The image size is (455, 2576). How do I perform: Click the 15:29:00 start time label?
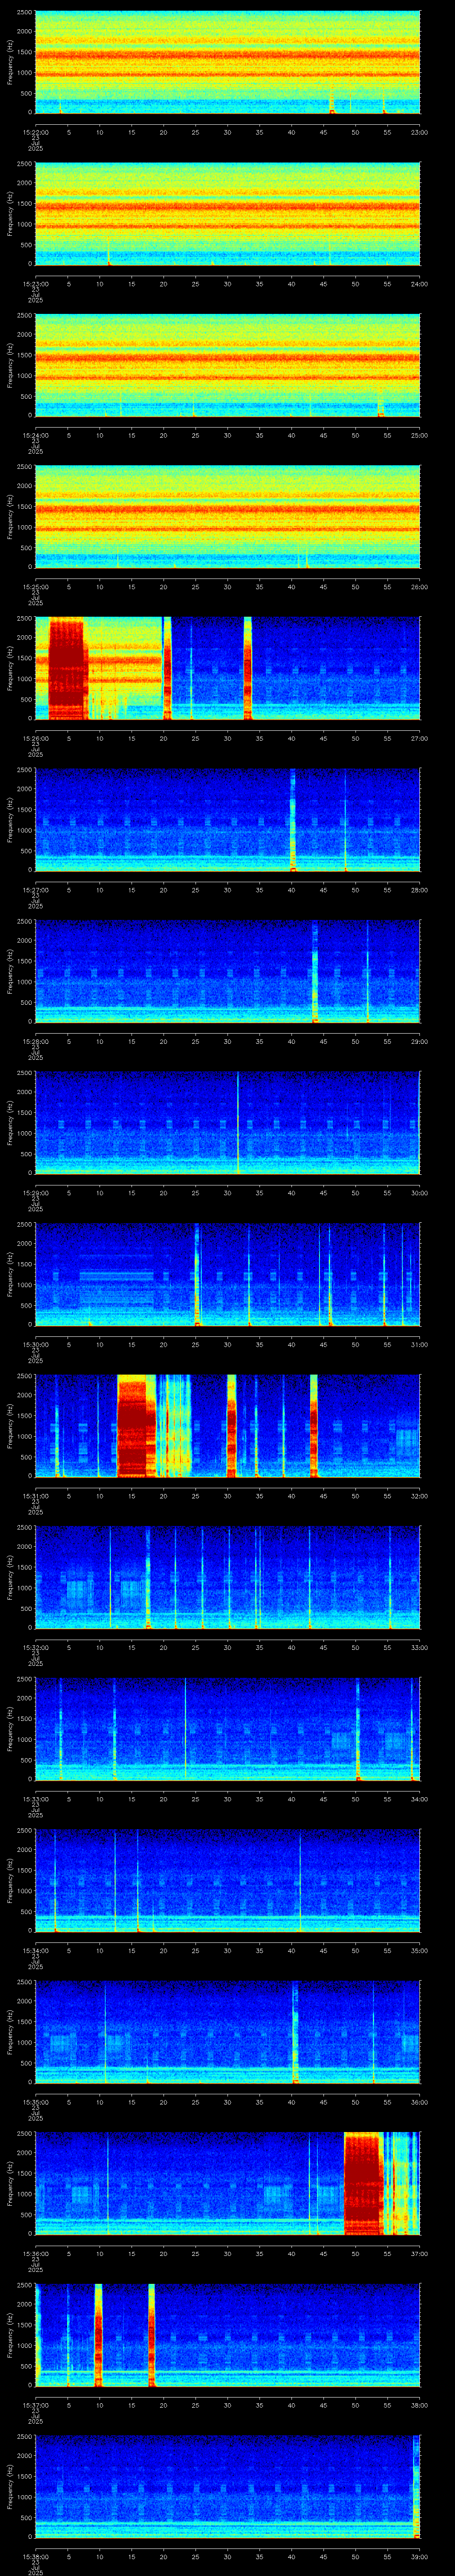(x=35, y=1192)
